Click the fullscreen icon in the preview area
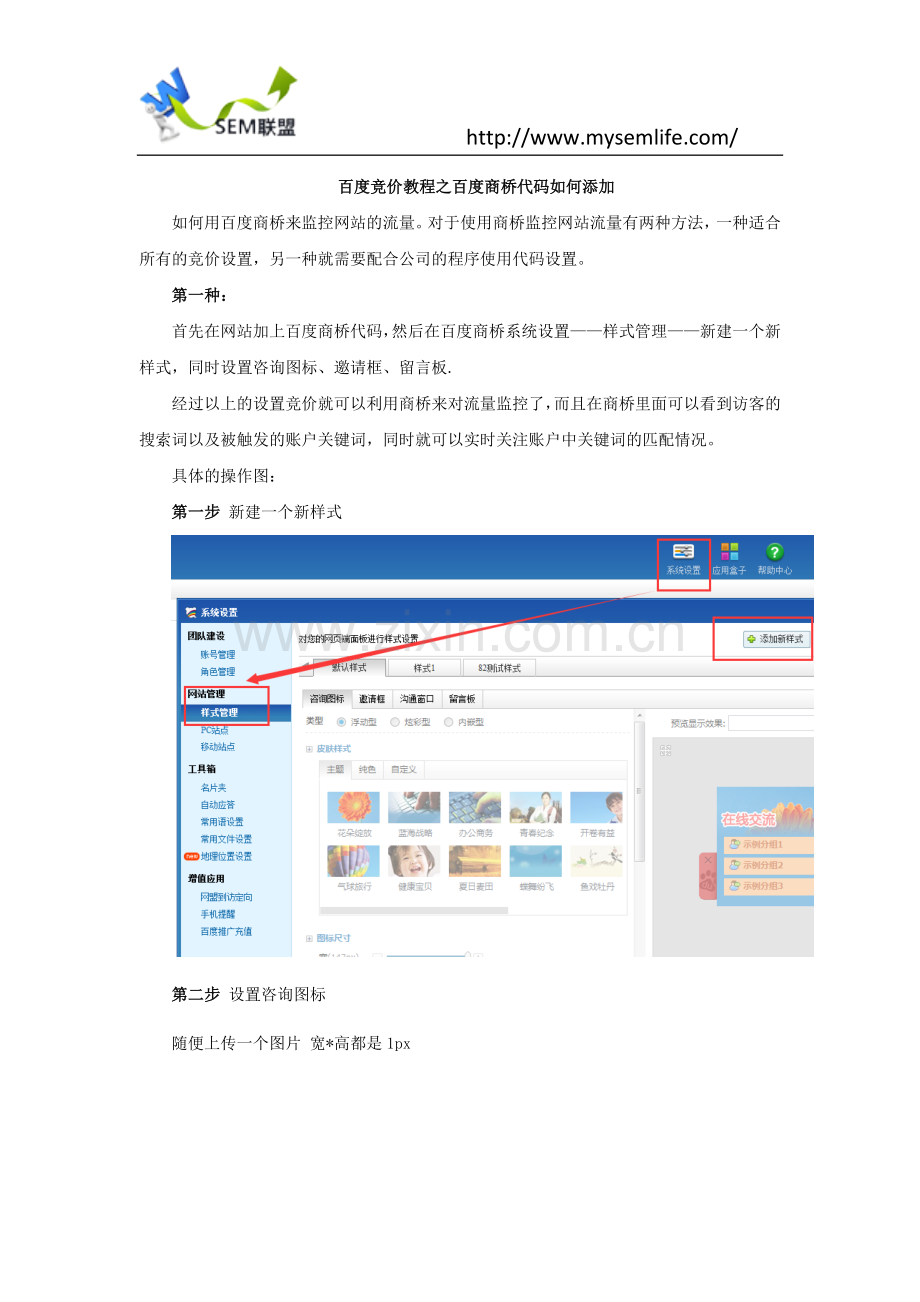 (x=665, y=750)
